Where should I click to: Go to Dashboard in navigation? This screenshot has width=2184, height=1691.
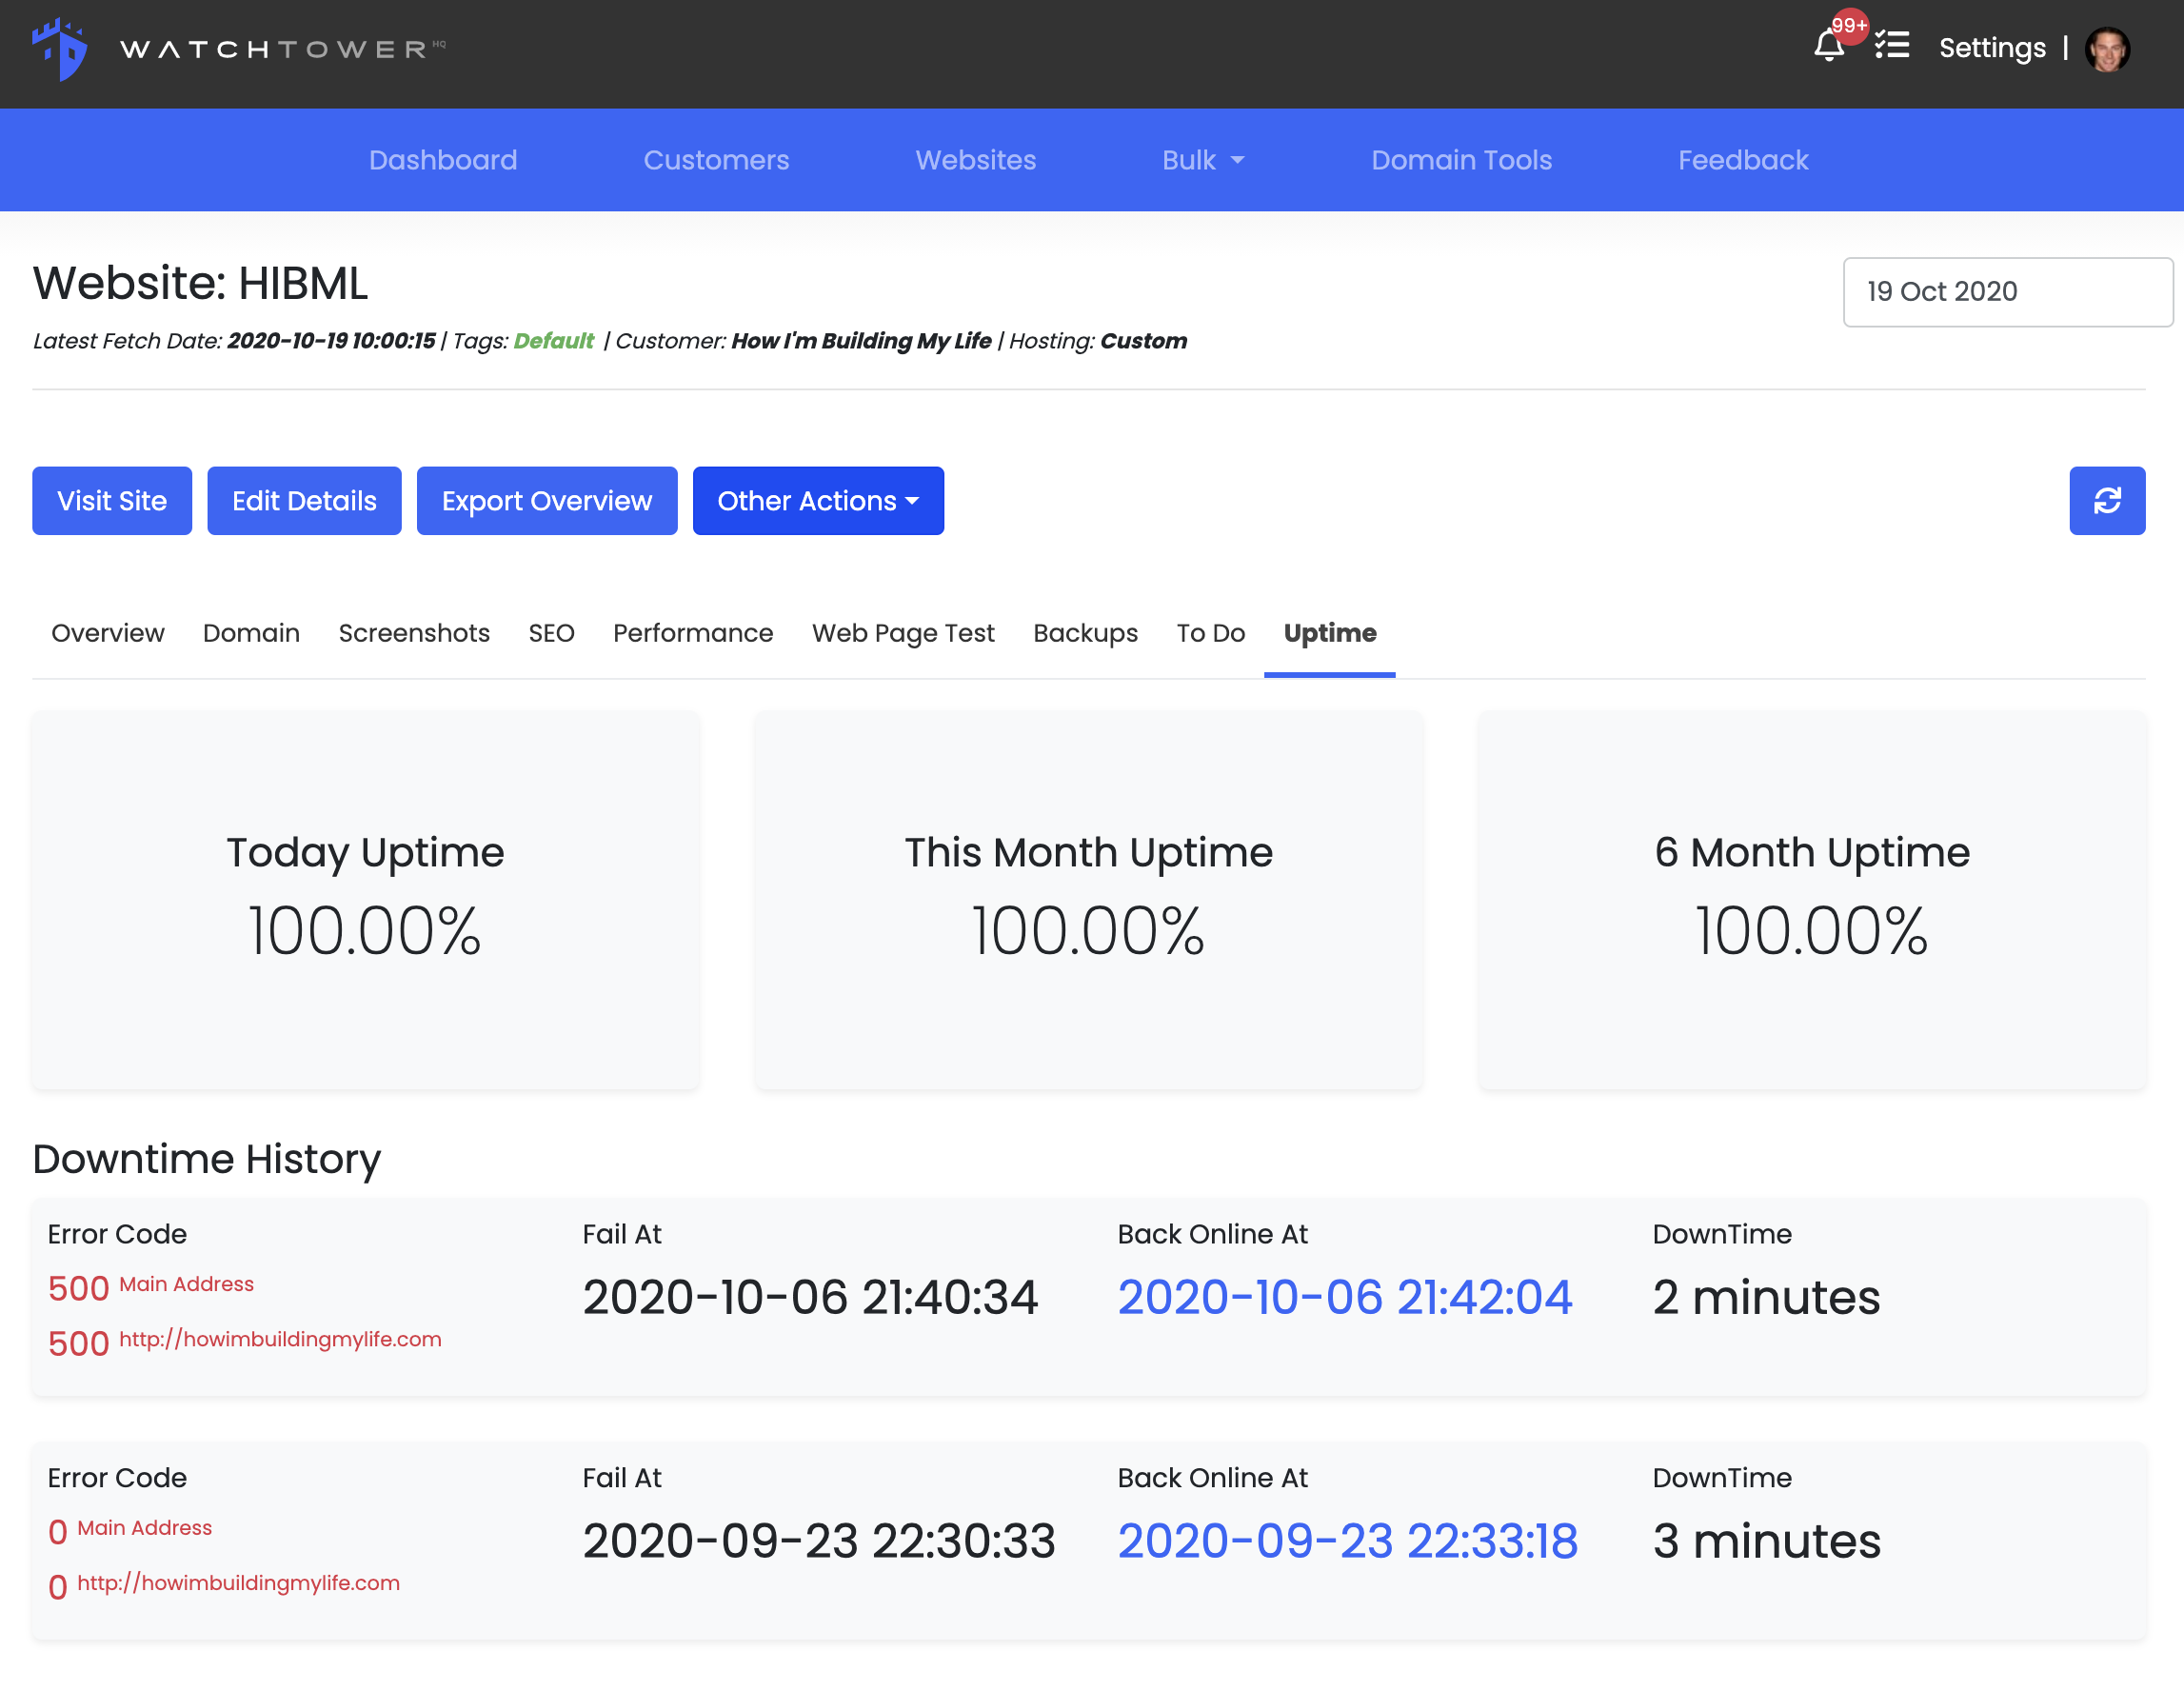pyautogui.click(x=443, y=160)
